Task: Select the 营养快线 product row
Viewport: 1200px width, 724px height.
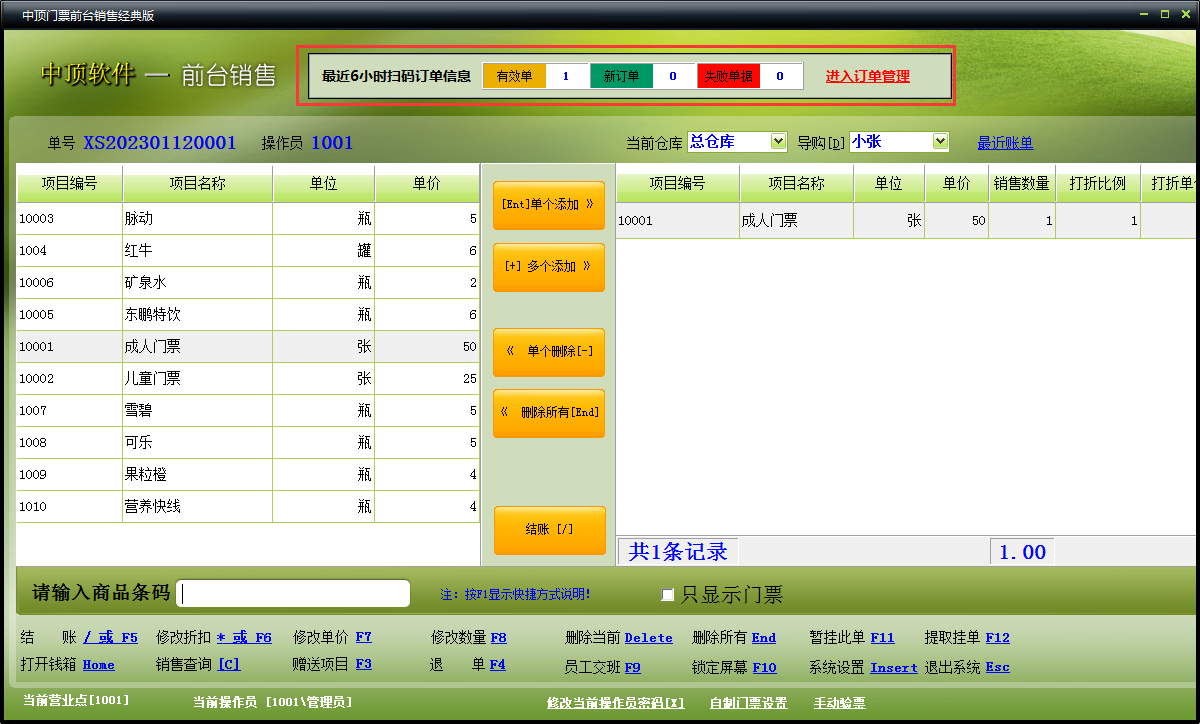Action: 248,507
